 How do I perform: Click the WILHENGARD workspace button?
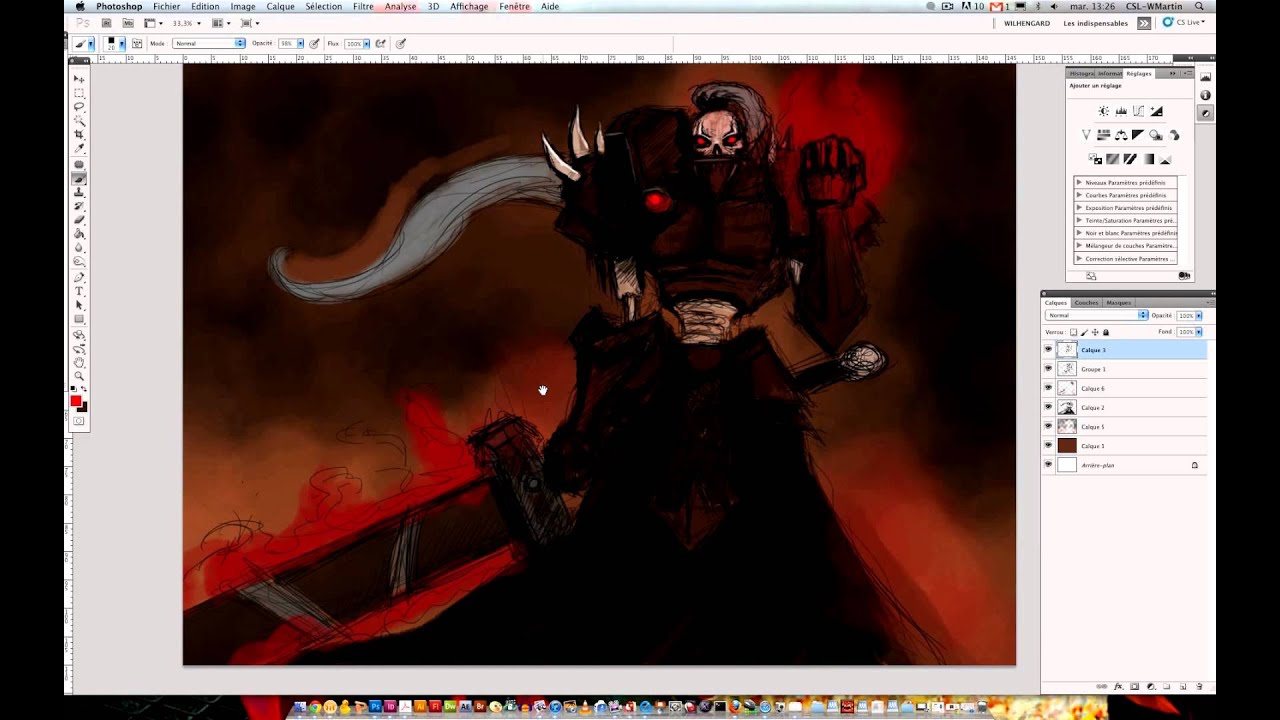pos(1027,23)
